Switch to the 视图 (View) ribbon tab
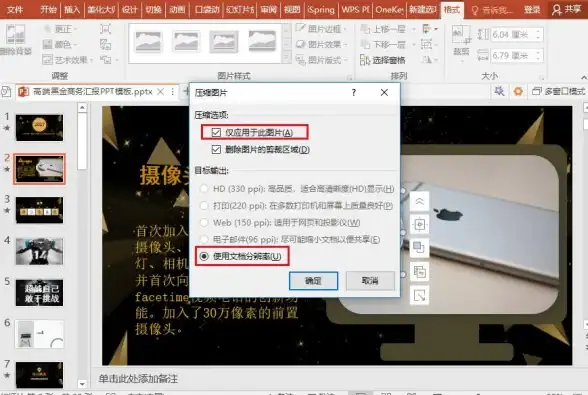 [x=292, y=9]
